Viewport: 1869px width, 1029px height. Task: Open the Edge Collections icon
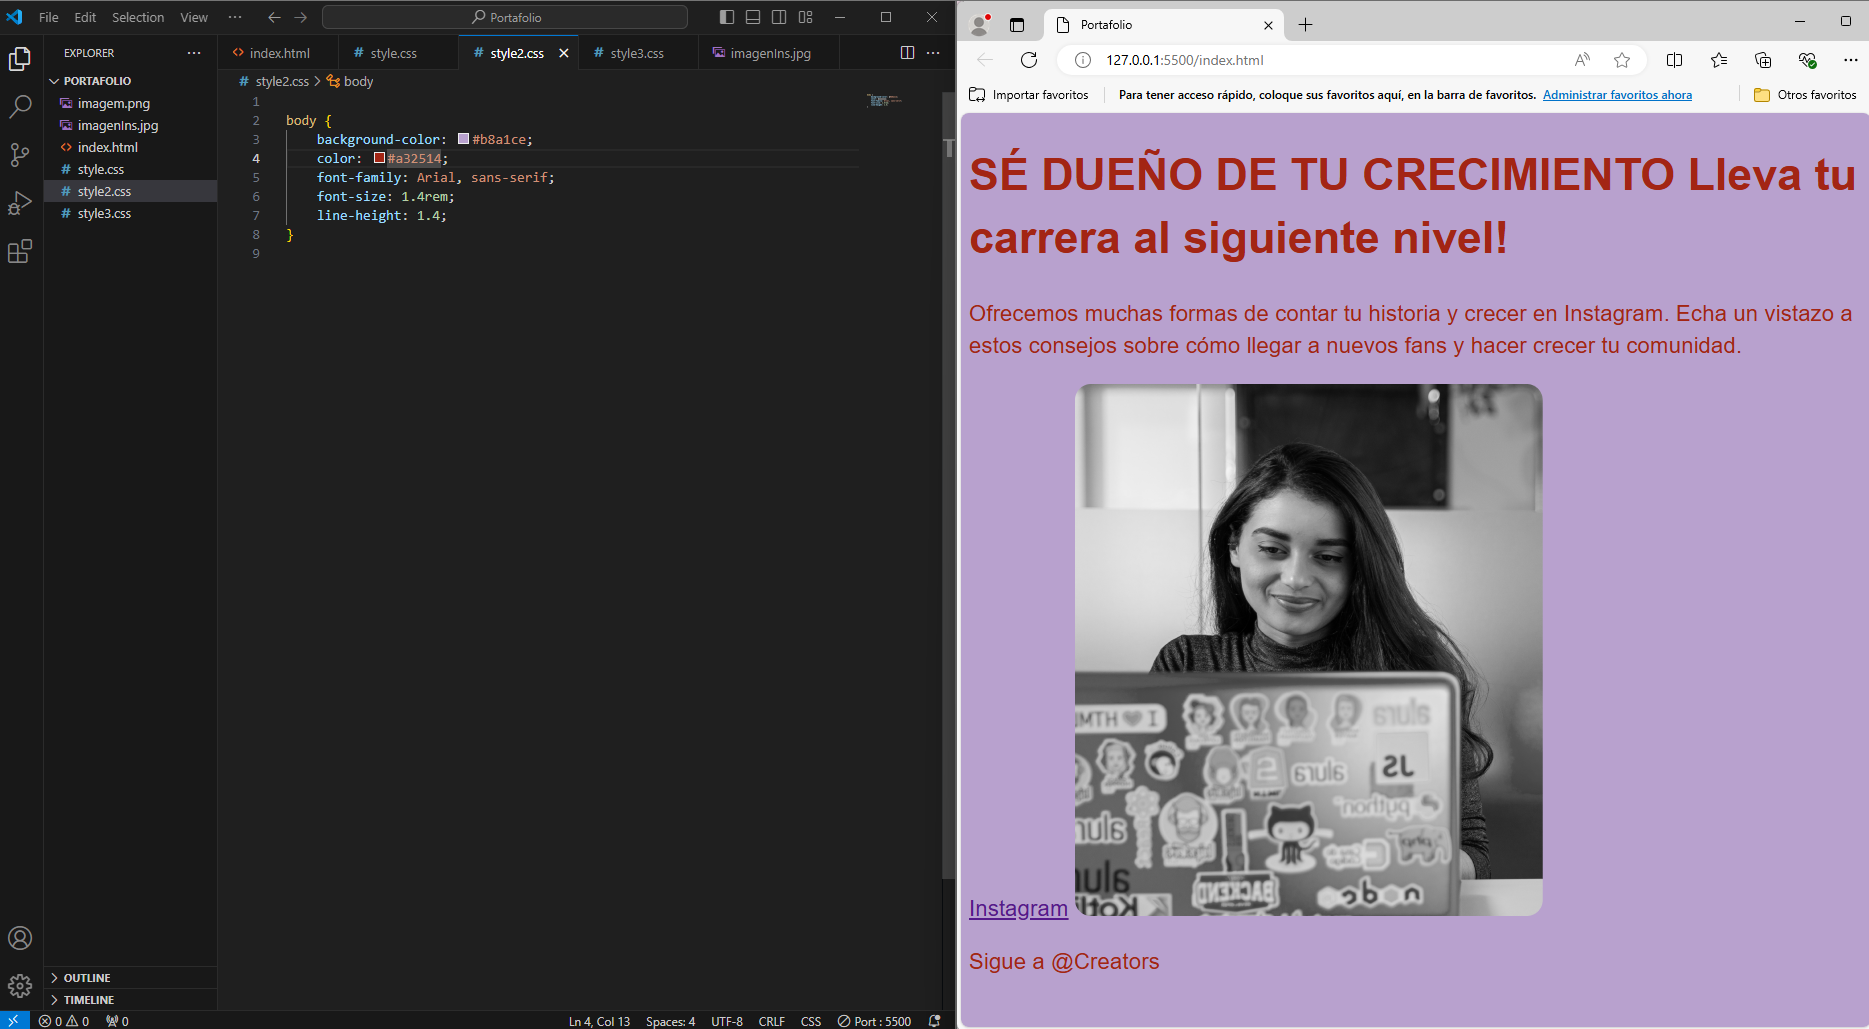(1763, 60)
